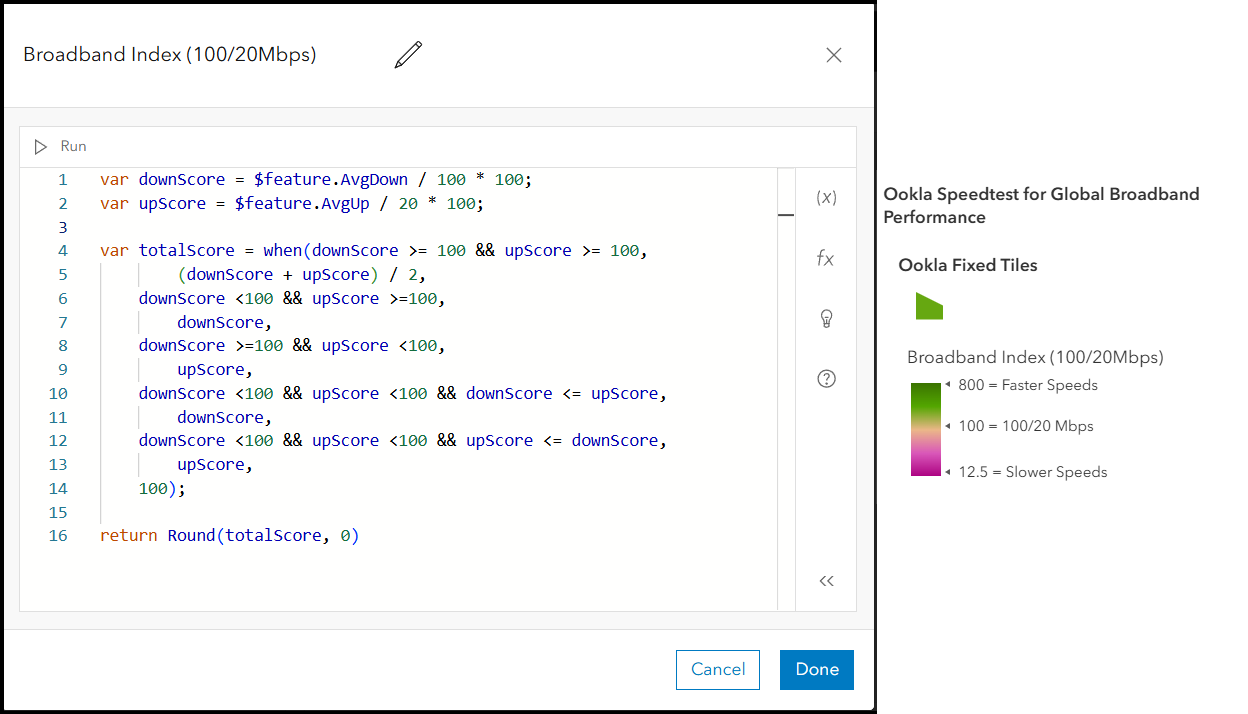Open the help documentation icon
The image size is (1248, 714).
tap(826, 379)
